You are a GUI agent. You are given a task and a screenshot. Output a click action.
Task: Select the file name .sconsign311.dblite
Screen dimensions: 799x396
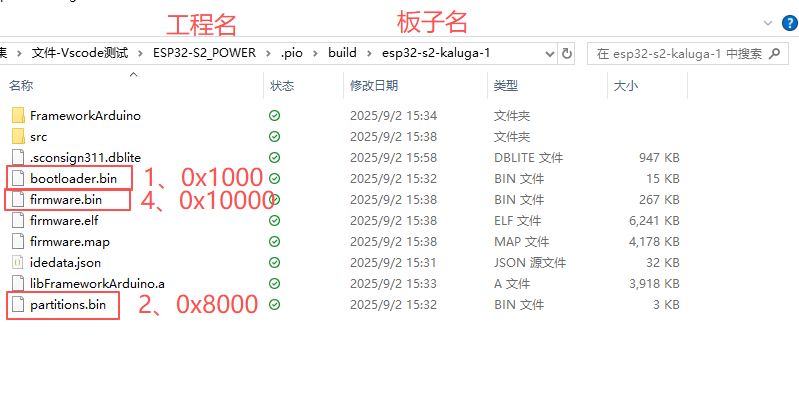[85, 157]
